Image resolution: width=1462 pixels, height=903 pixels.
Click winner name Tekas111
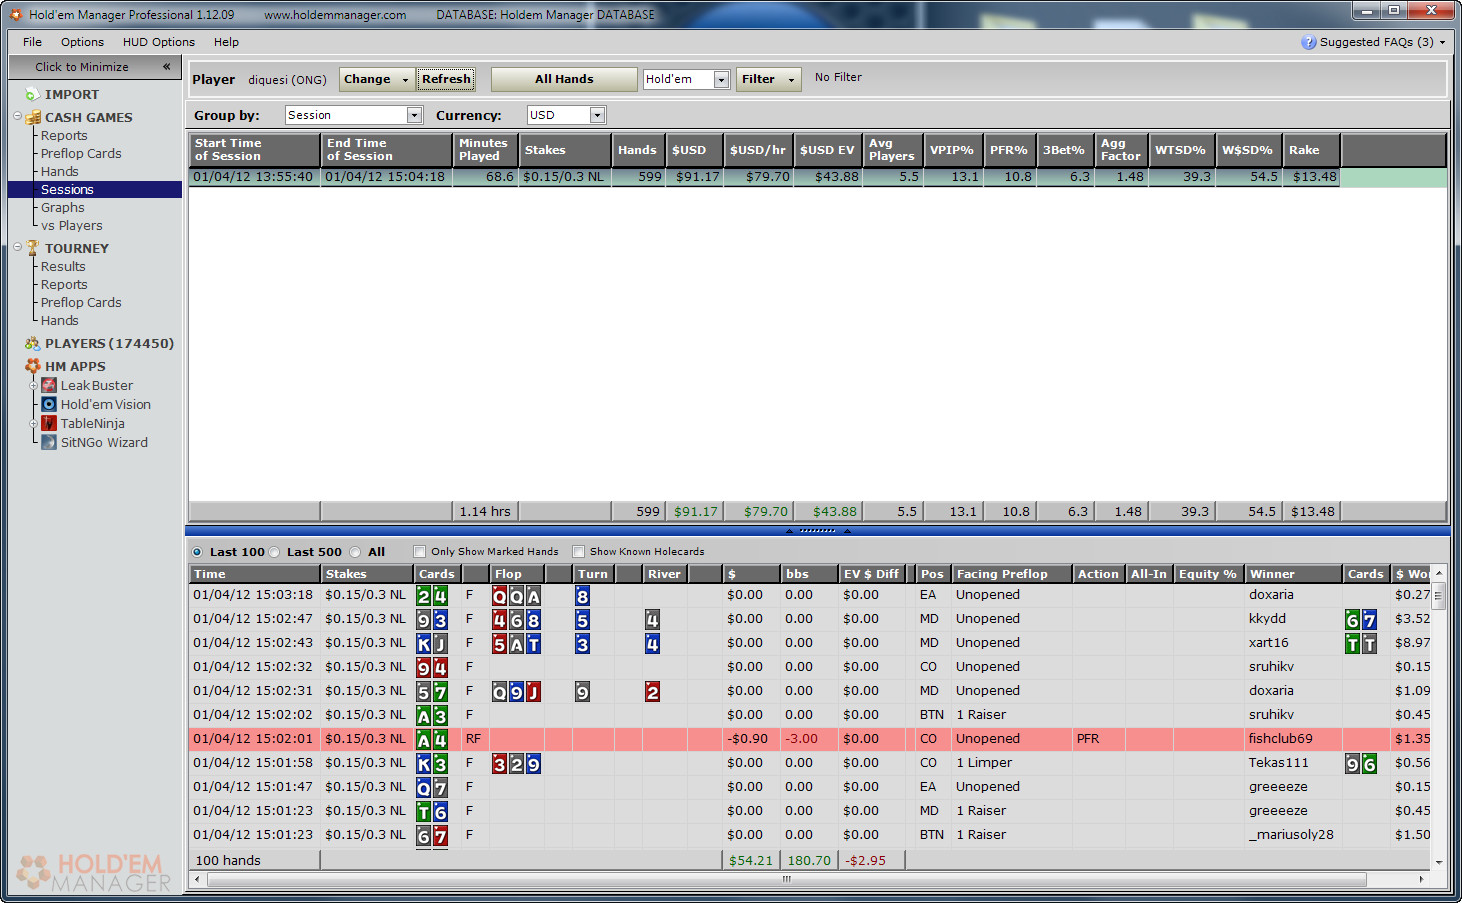(1278, 763)
